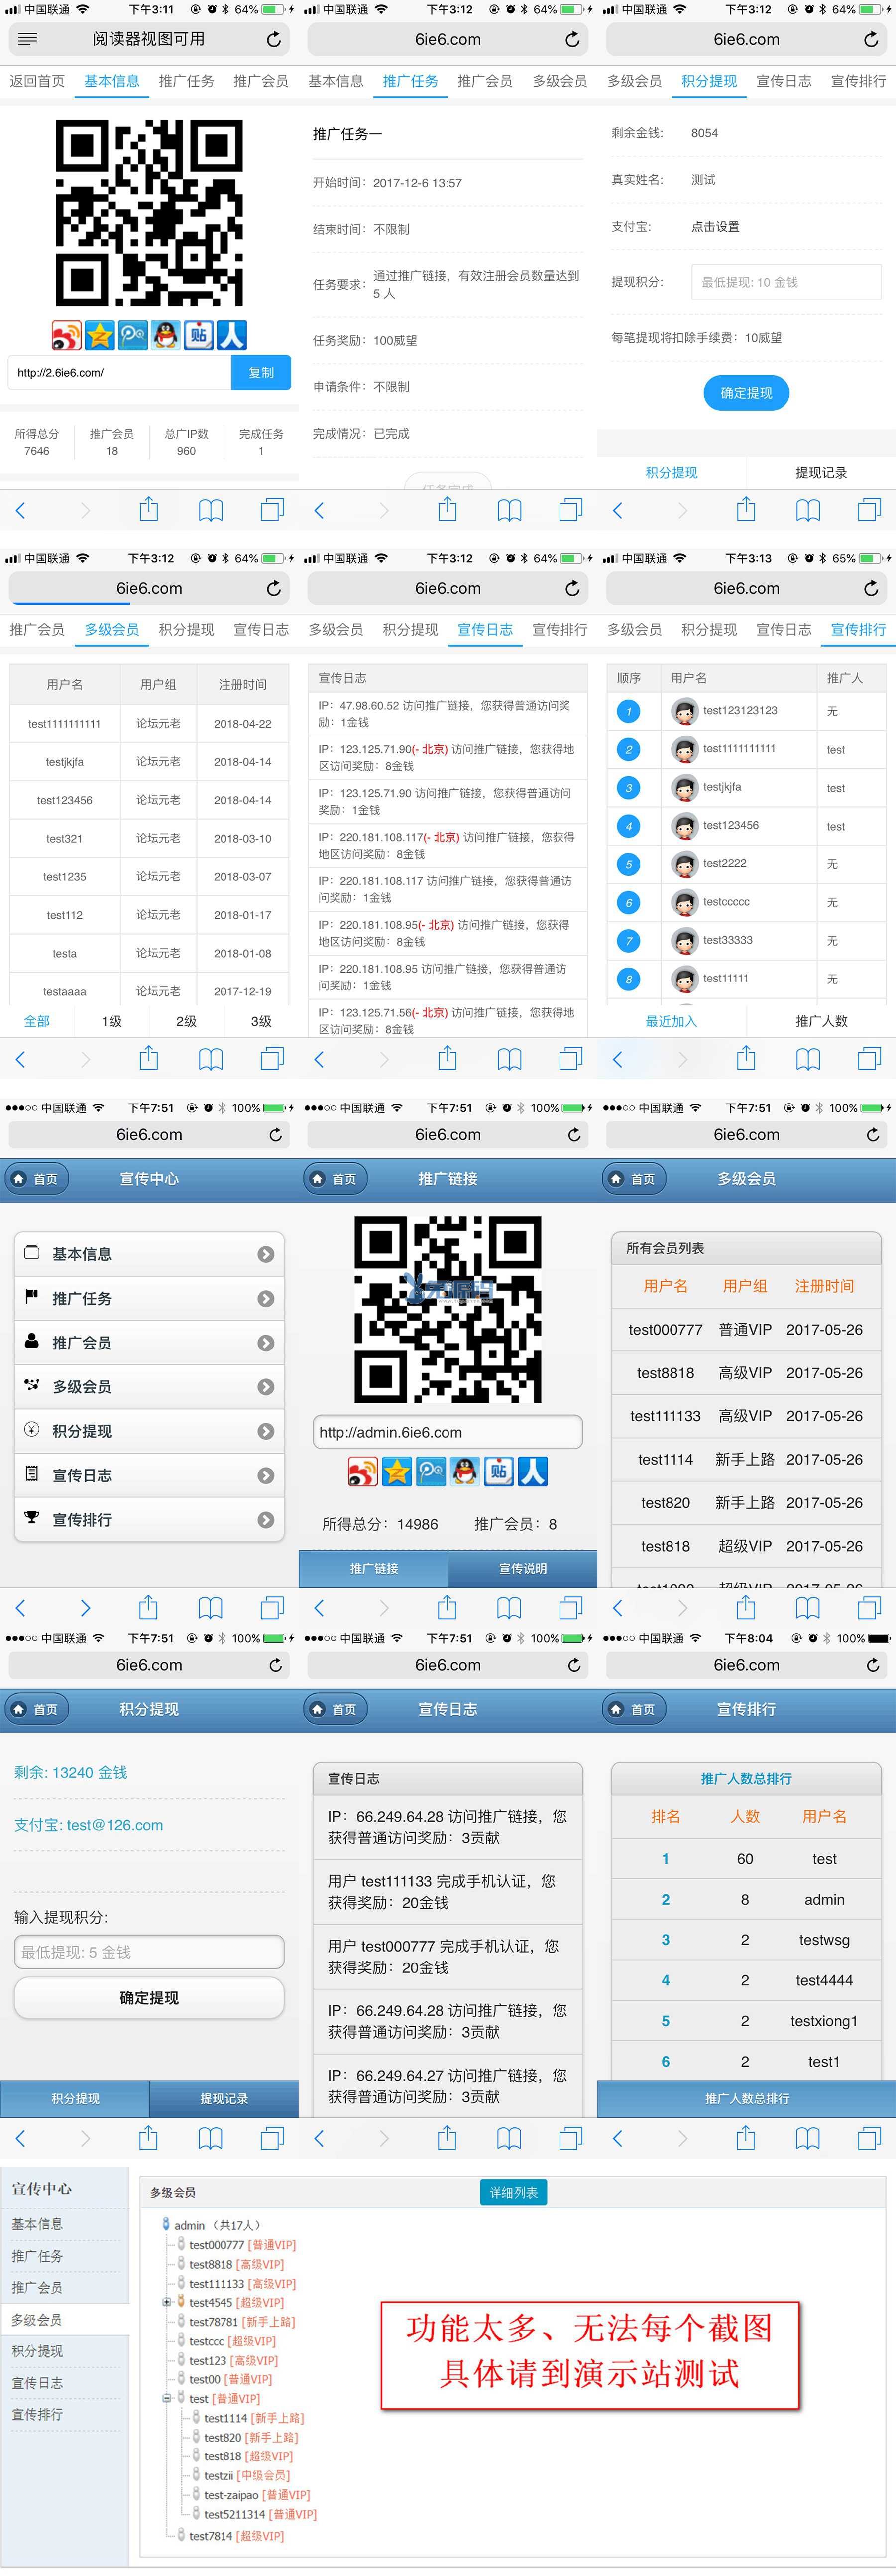
Task: Open the arrow on the 宣传日志 list row
Action: point(266,1475)
